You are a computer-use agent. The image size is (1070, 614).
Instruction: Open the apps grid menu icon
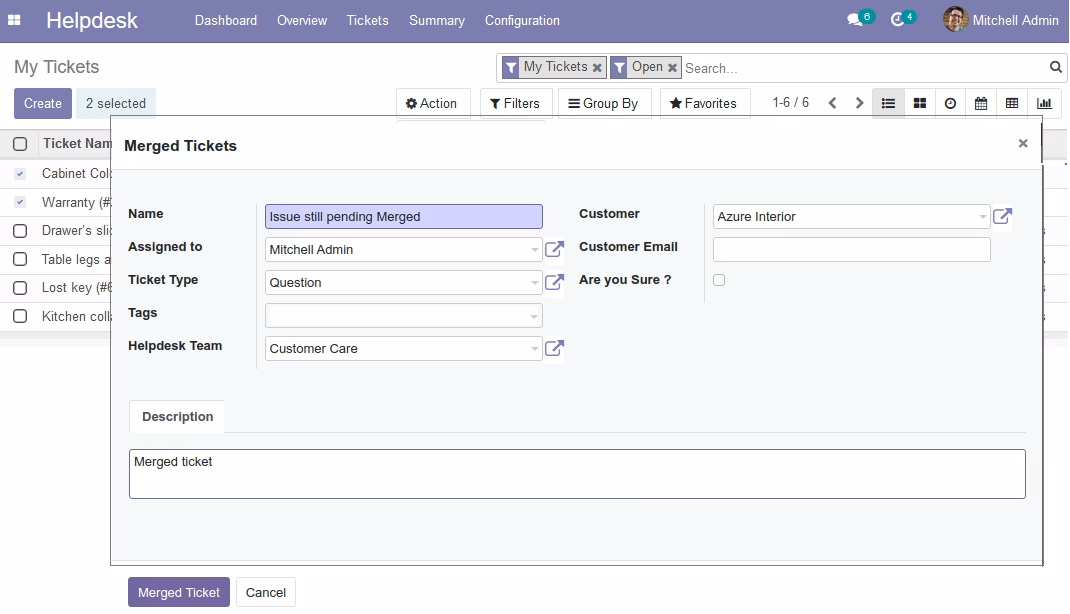coord(14,20)
